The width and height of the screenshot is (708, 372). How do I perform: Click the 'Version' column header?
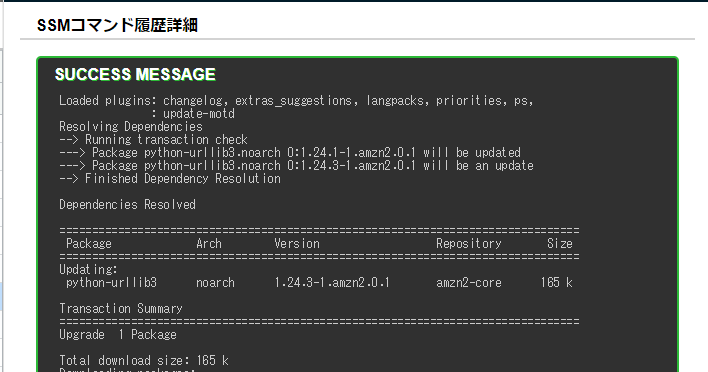tap(297, 244)
